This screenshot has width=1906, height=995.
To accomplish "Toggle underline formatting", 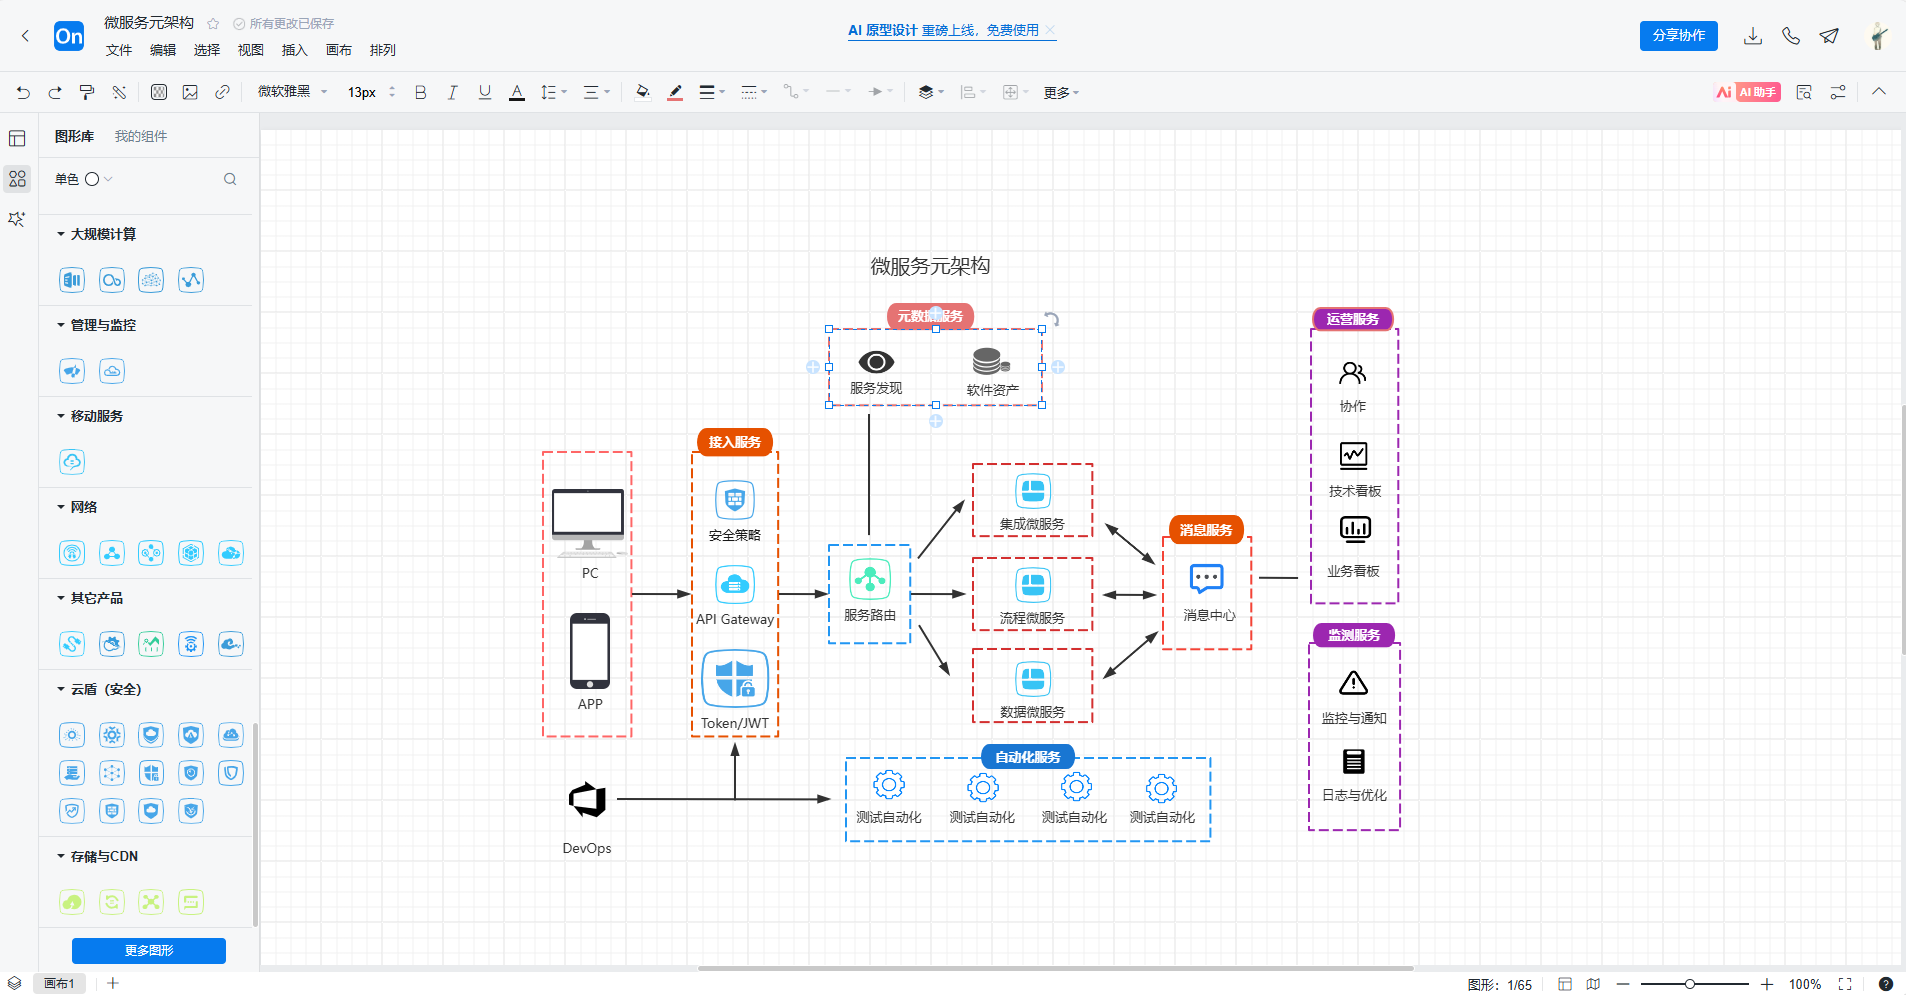I will click(485, 92).
